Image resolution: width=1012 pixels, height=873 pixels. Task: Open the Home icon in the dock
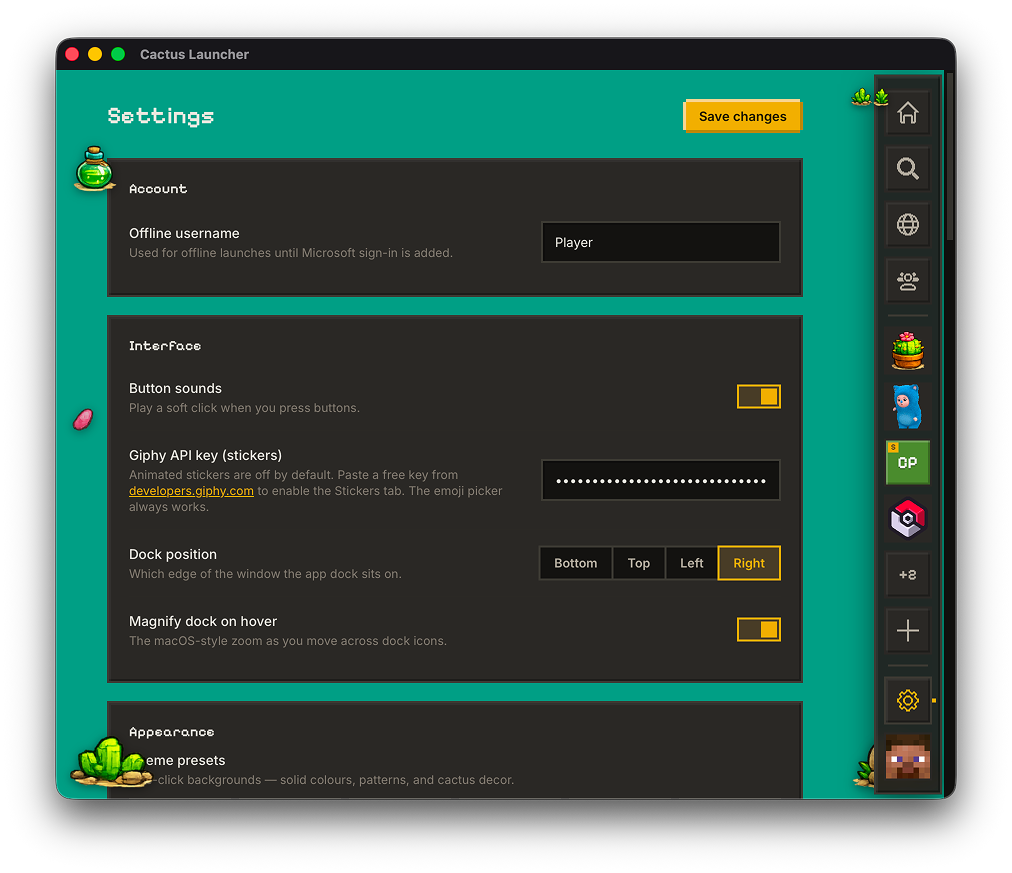point(907,113)
